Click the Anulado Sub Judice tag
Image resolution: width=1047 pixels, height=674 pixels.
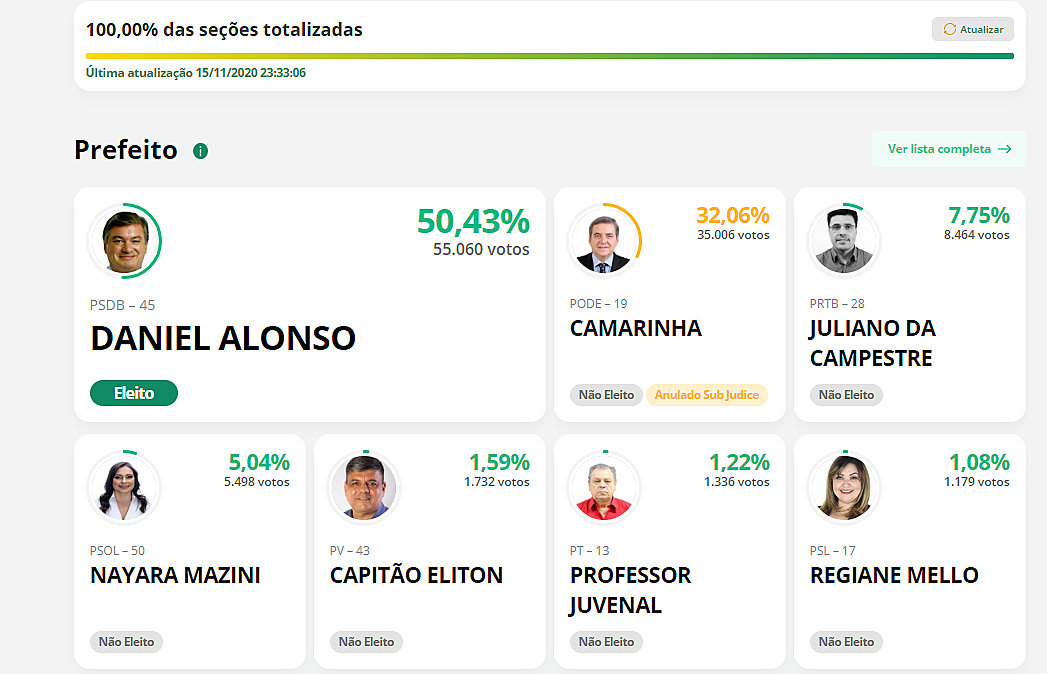point(706,395)
